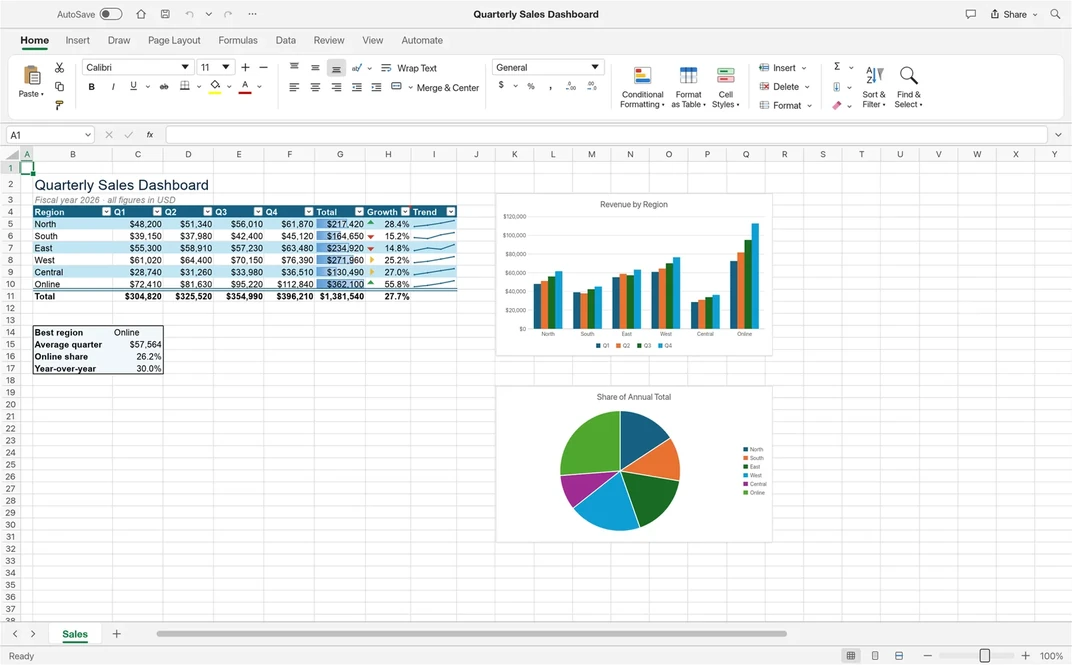
Task: Switch to the Page Layout tab
Action: [174, 40]
